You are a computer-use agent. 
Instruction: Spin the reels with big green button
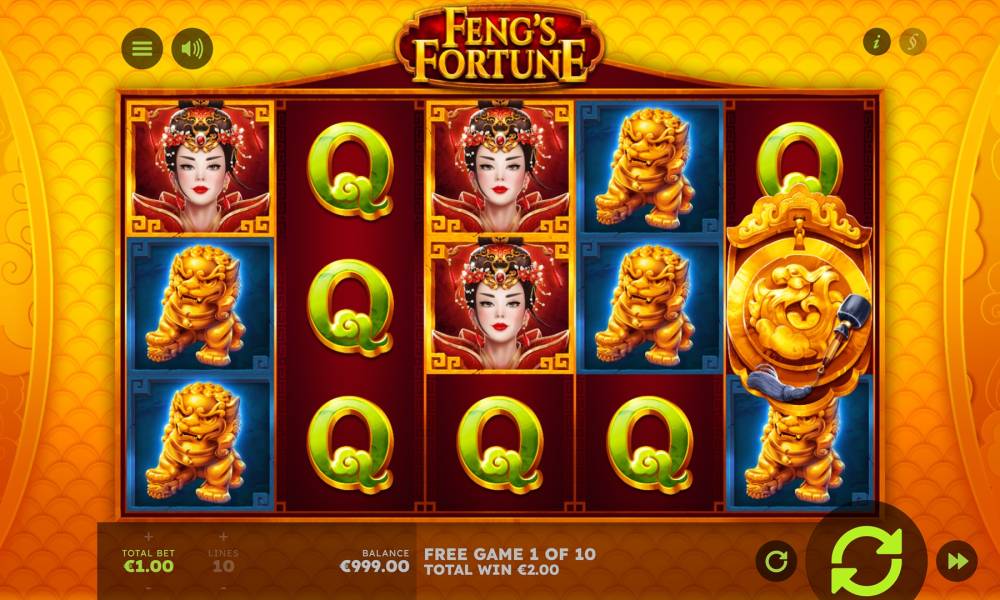(x=866, y=561)
